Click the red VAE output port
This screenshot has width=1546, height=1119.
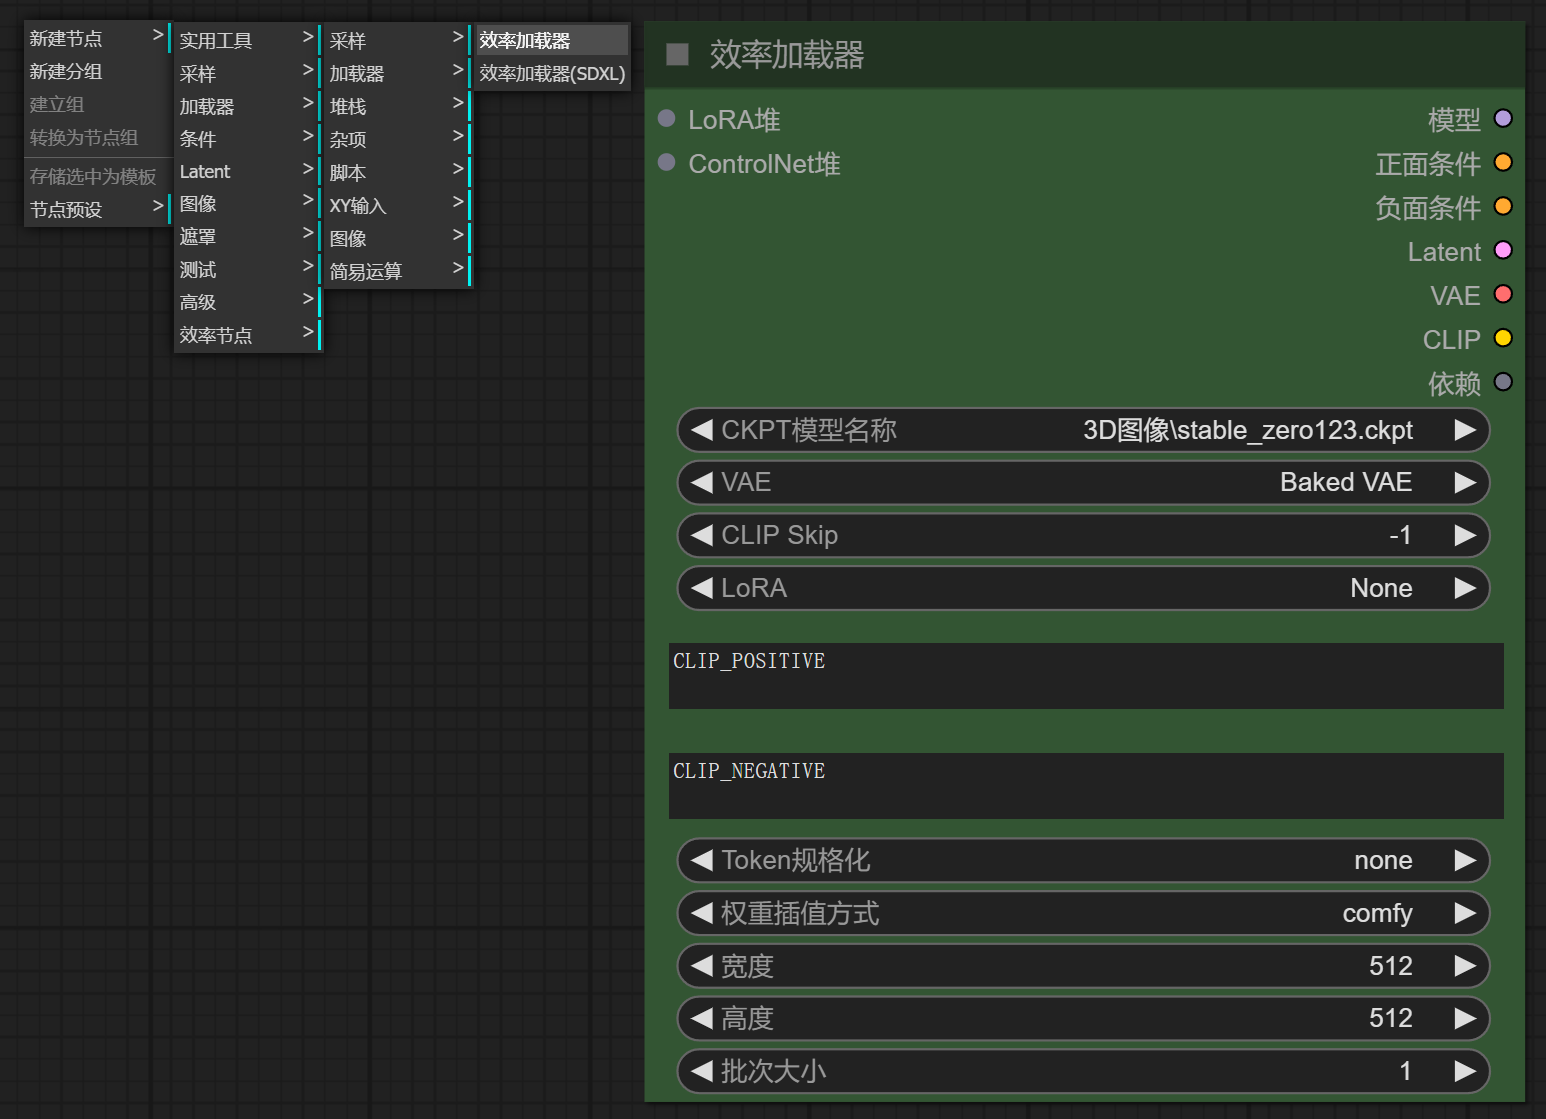1503,295
